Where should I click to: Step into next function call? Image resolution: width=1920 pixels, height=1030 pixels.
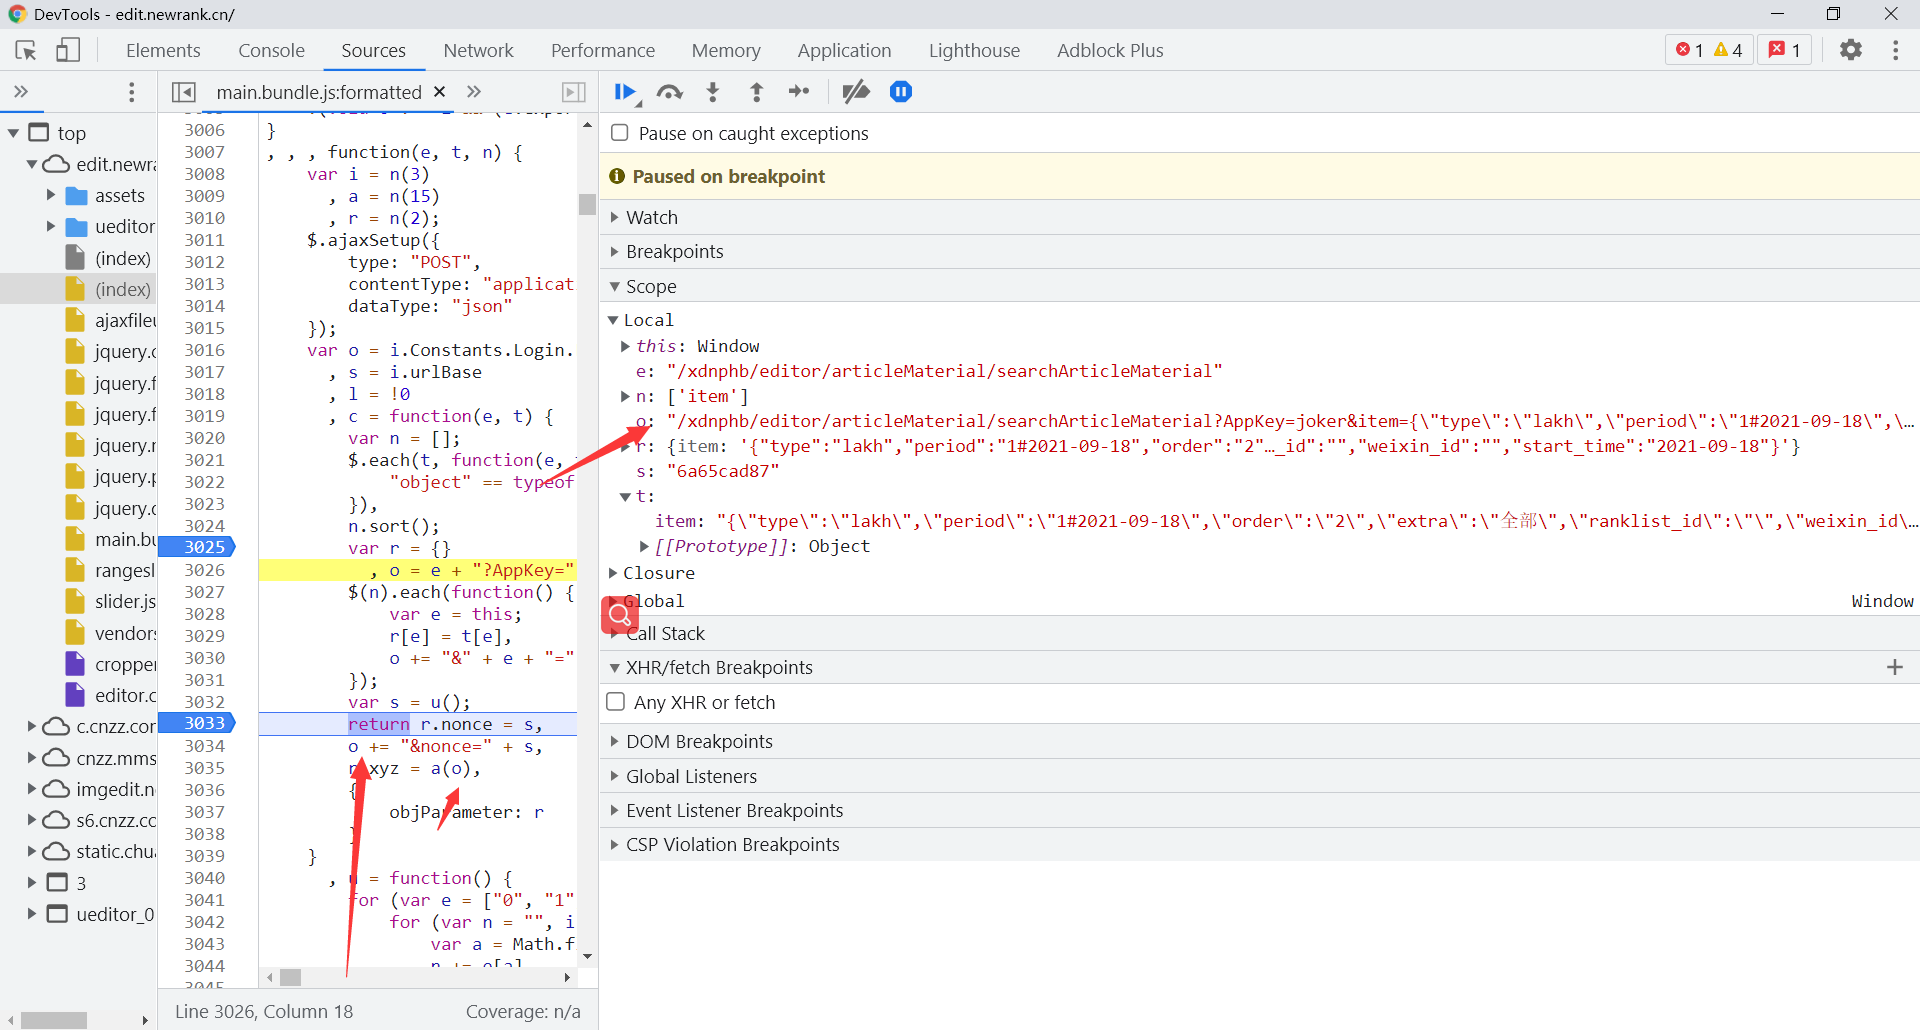click(x=713, y=92)
